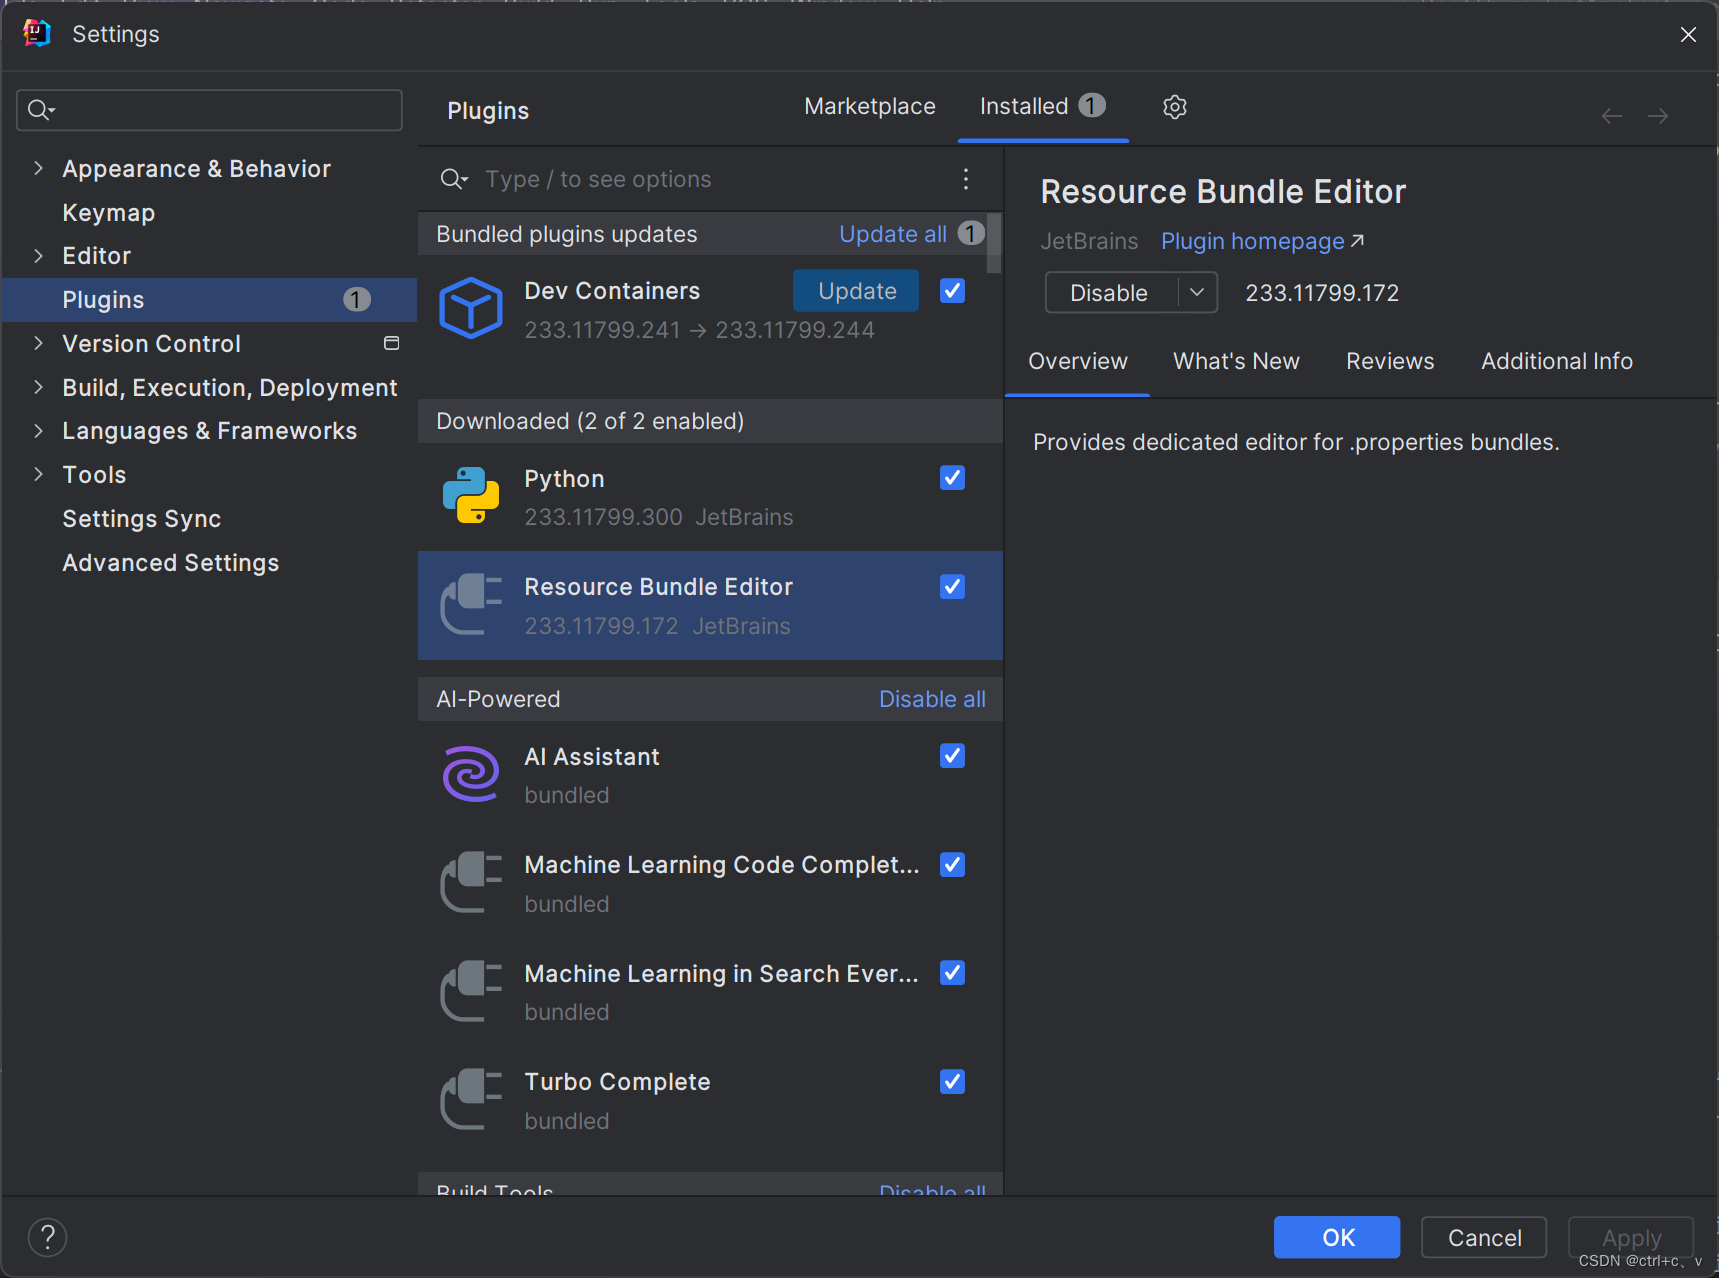
Task: Click Machine Learning in Search Everywhere icon
Action: click(471, 991)
